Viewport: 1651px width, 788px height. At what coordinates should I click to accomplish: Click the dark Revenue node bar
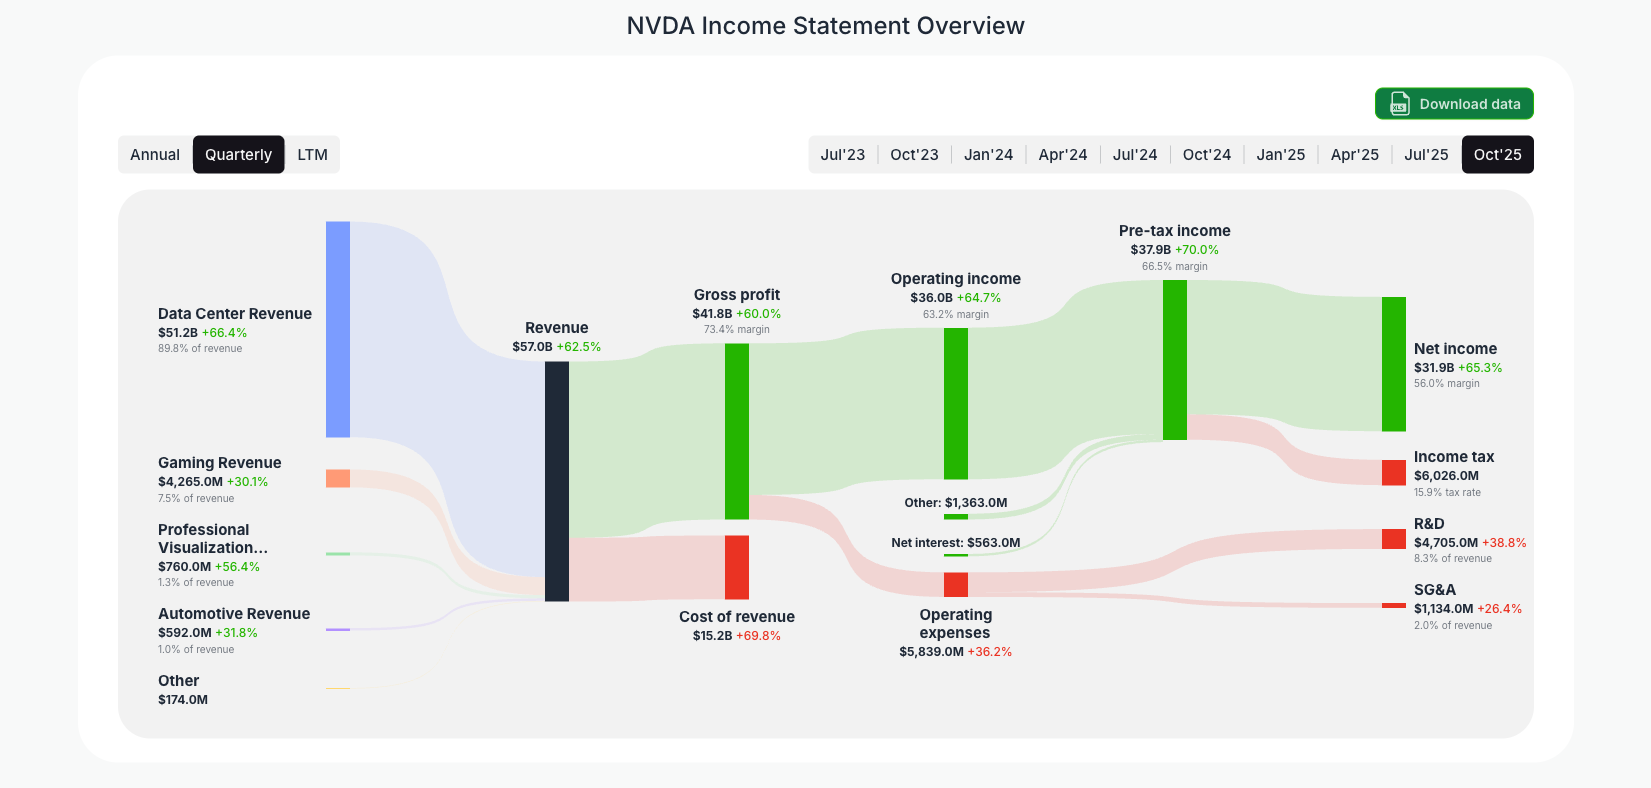point(557,481)
